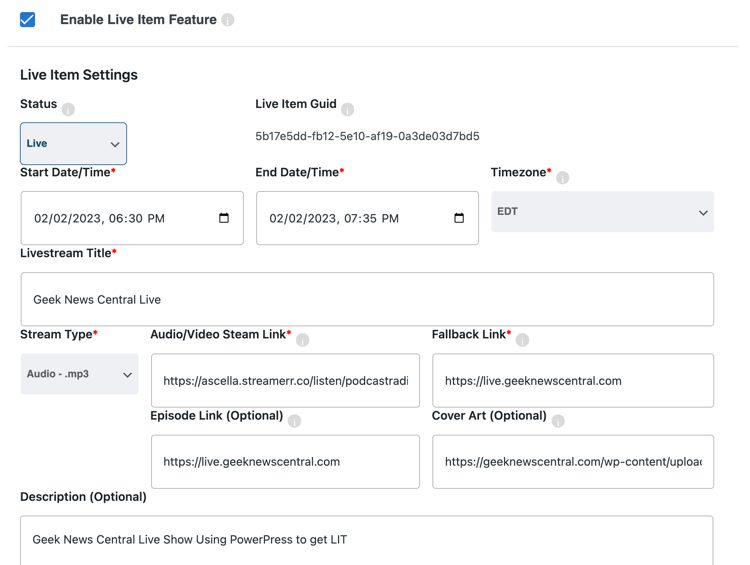Uncheck the Enable Live Item Feature checkbox
Viewport: 750px width, 565px height.
28,20
